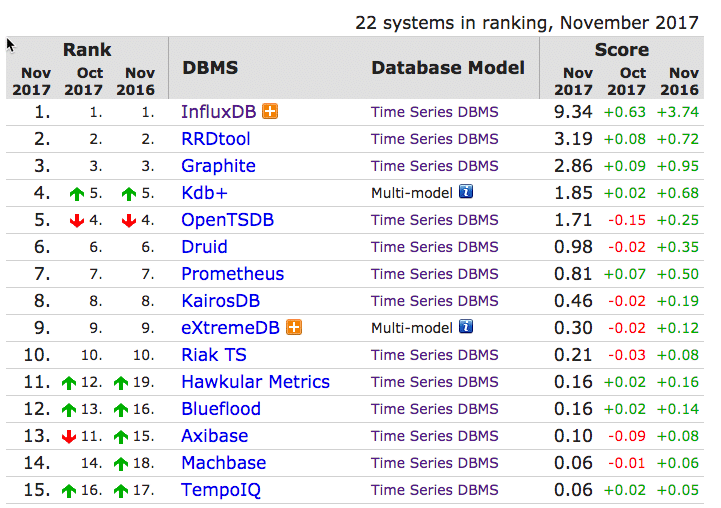Open the RRDtool database page
721x508 pixels.
coord(216,139)
